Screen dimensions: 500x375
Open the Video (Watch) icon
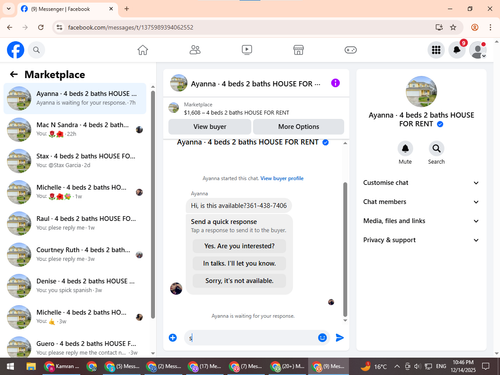(x=247, y=50)
